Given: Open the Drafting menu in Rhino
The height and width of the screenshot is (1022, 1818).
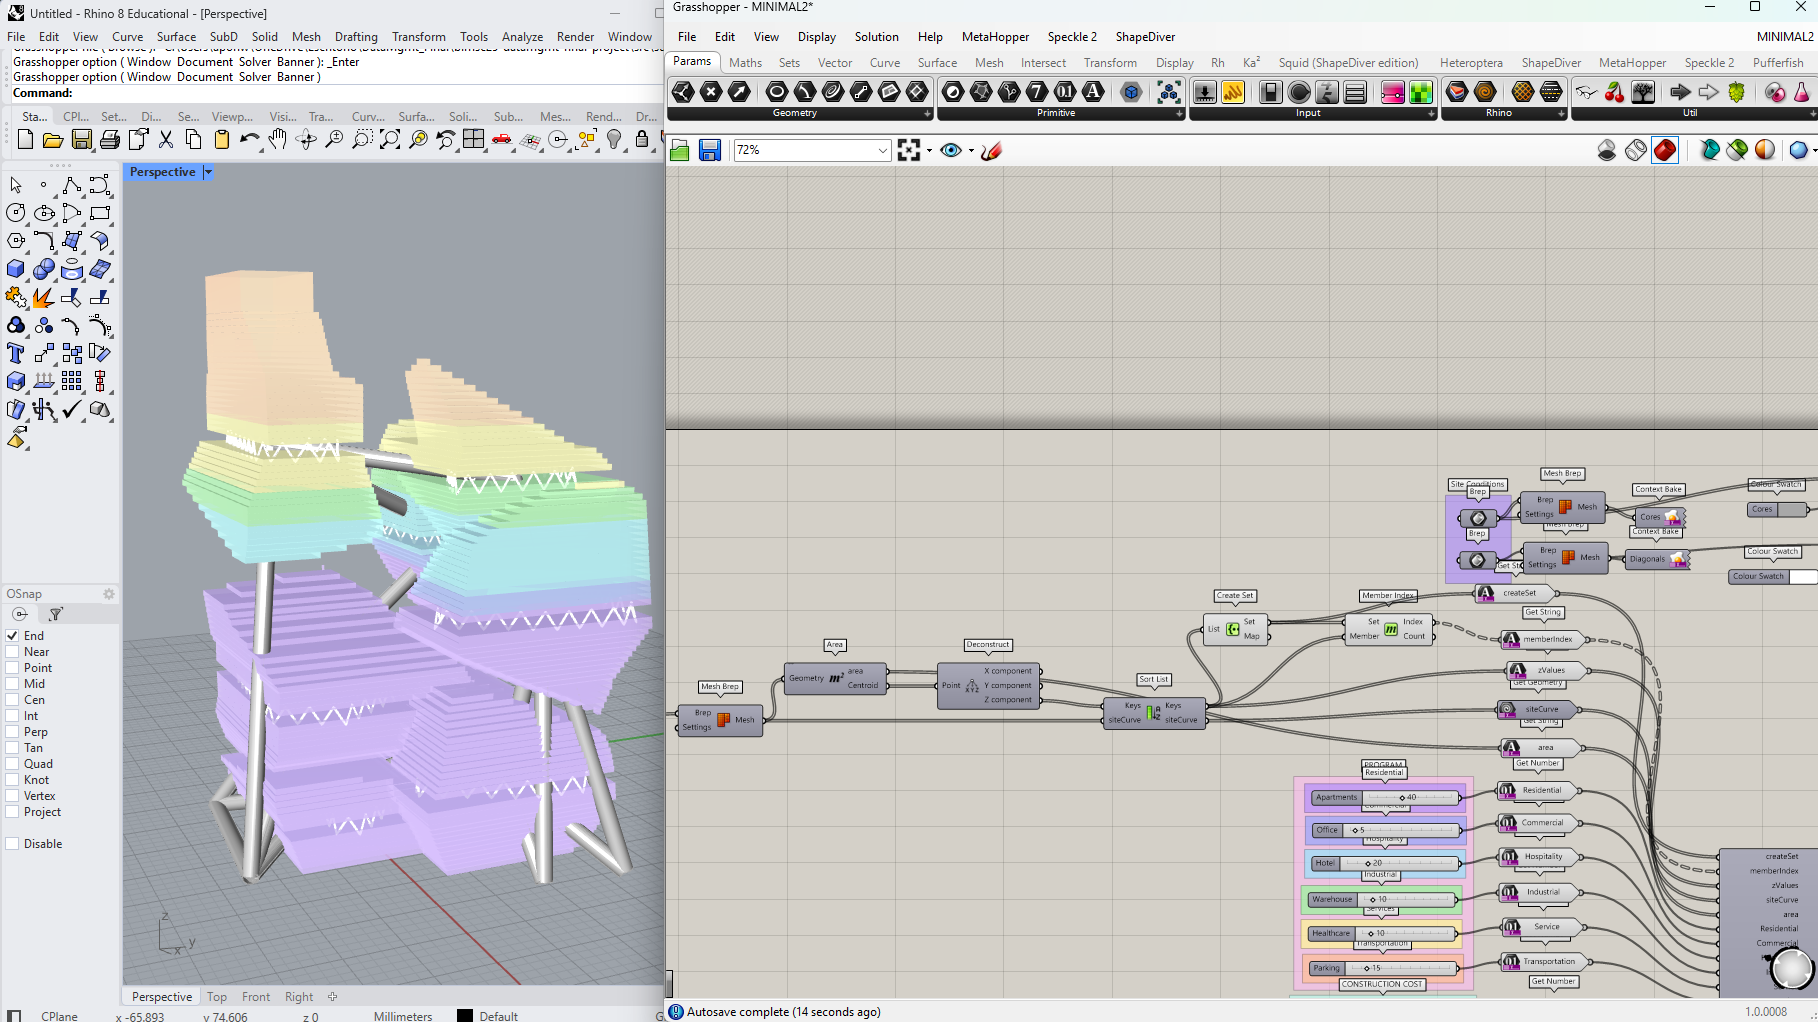Looking at the screenshot, I should coord(356,37).
